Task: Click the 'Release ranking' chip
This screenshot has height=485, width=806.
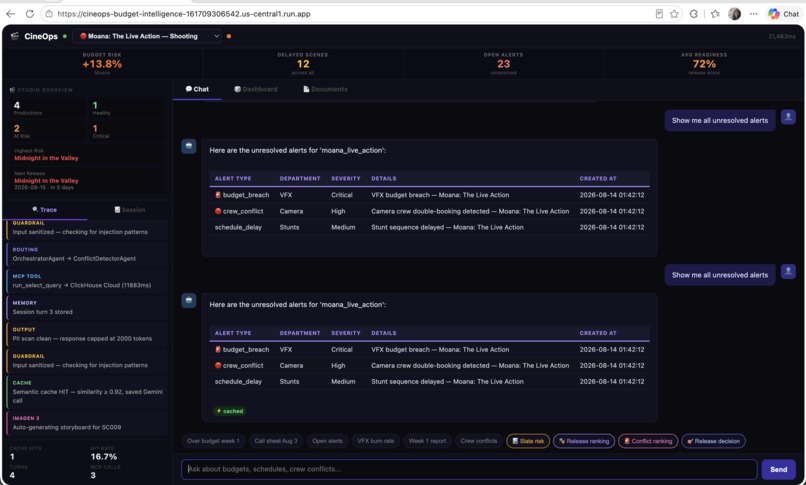Action: [583, 441]
